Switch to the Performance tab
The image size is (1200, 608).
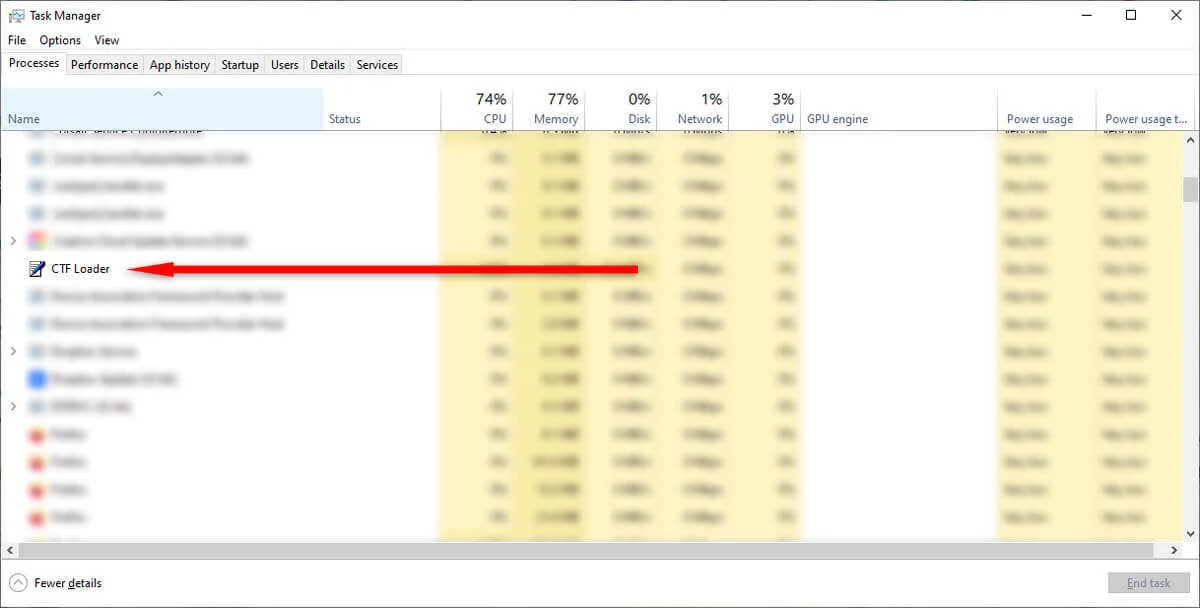pos(104,64)
